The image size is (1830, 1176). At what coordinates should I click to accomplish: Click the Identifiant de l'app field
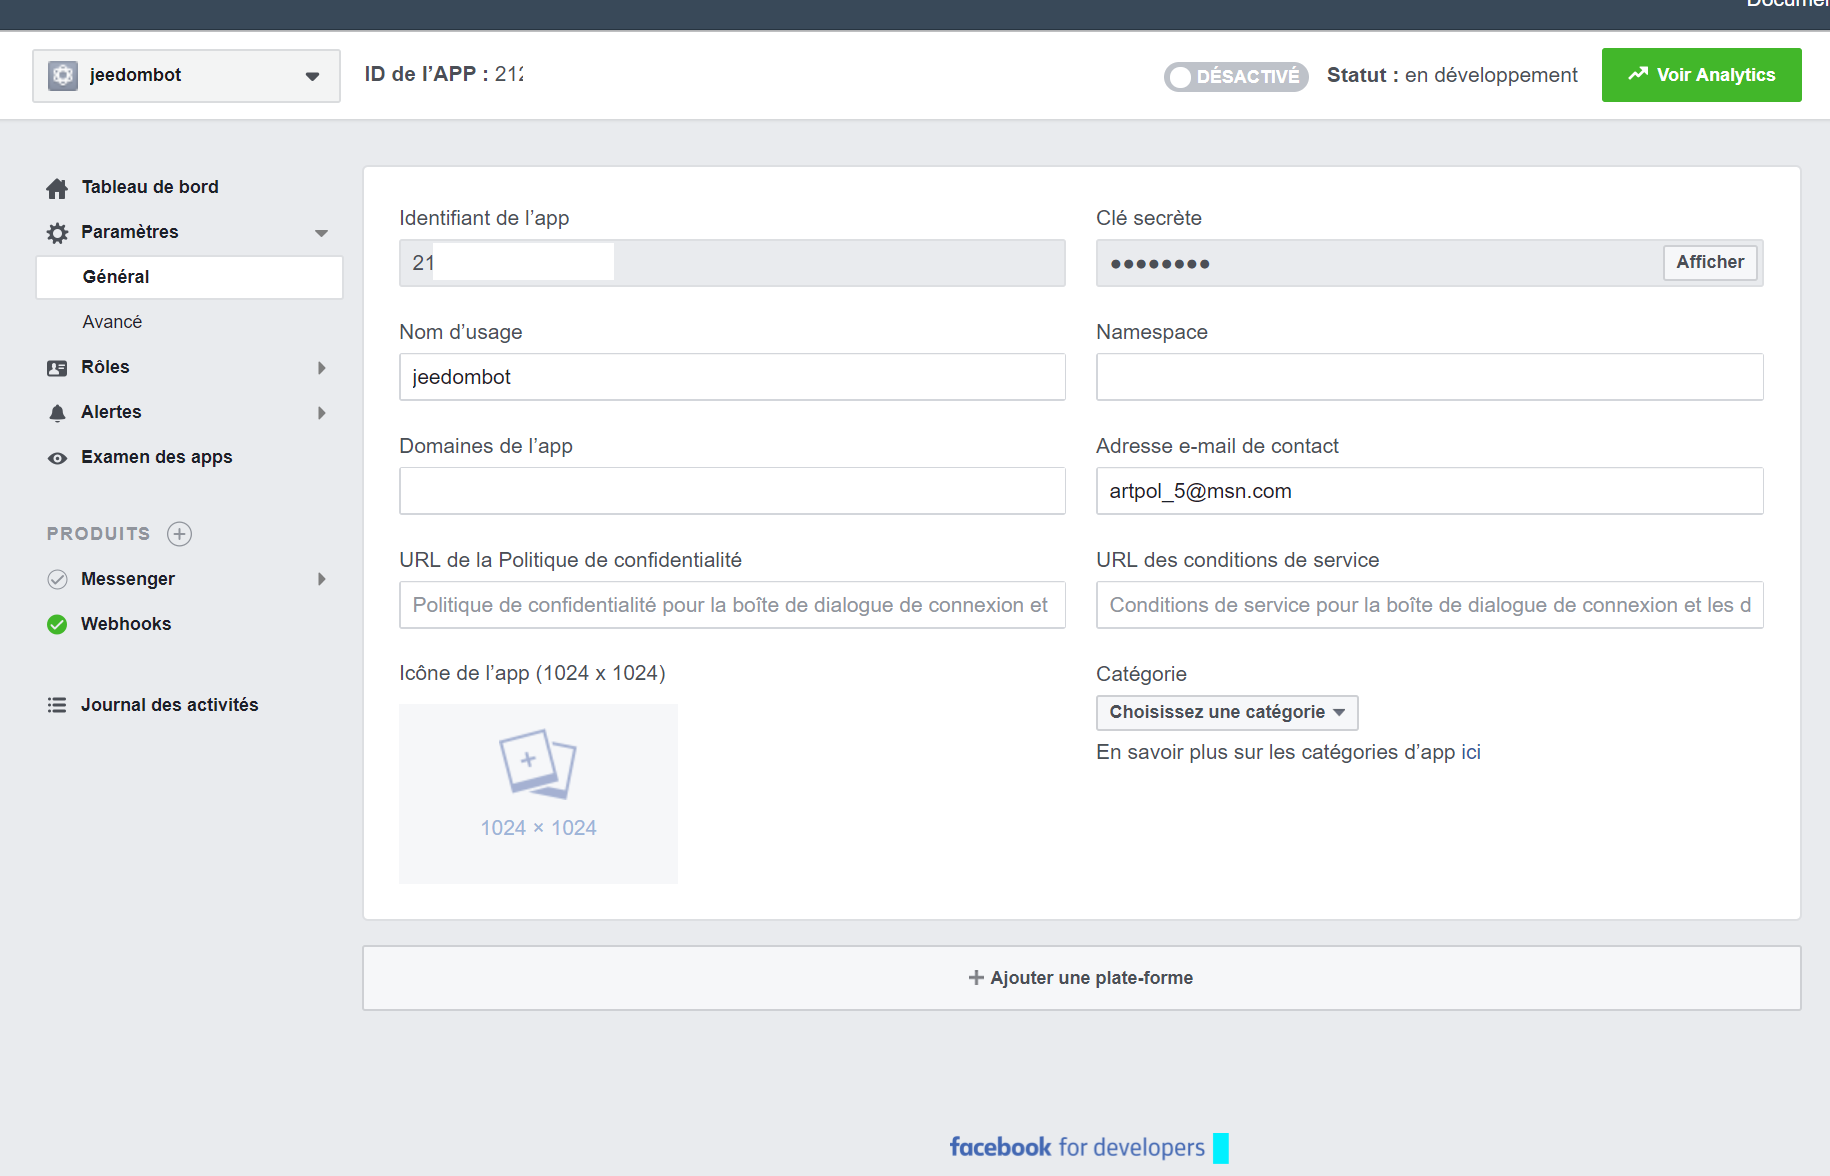point(732,263)
